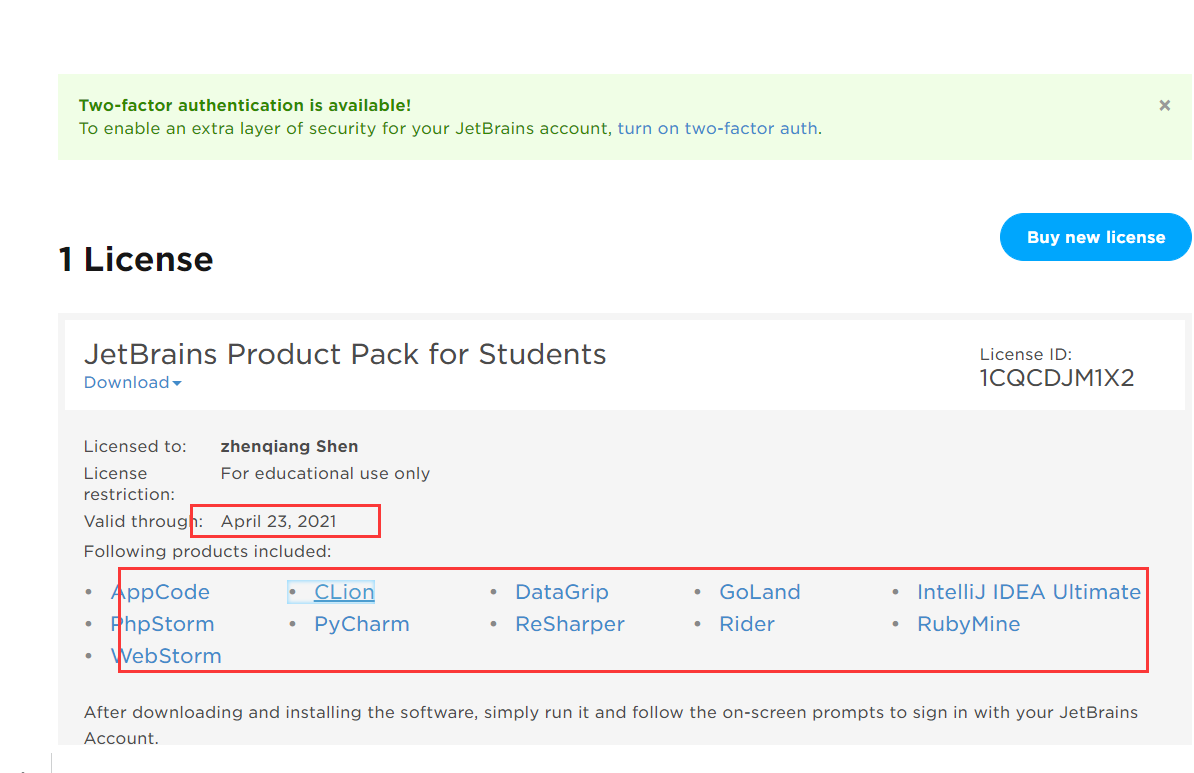Click the JetBrains Product Pack for Students title
This screenshot has height=773, width=1194.
[345, 354]
